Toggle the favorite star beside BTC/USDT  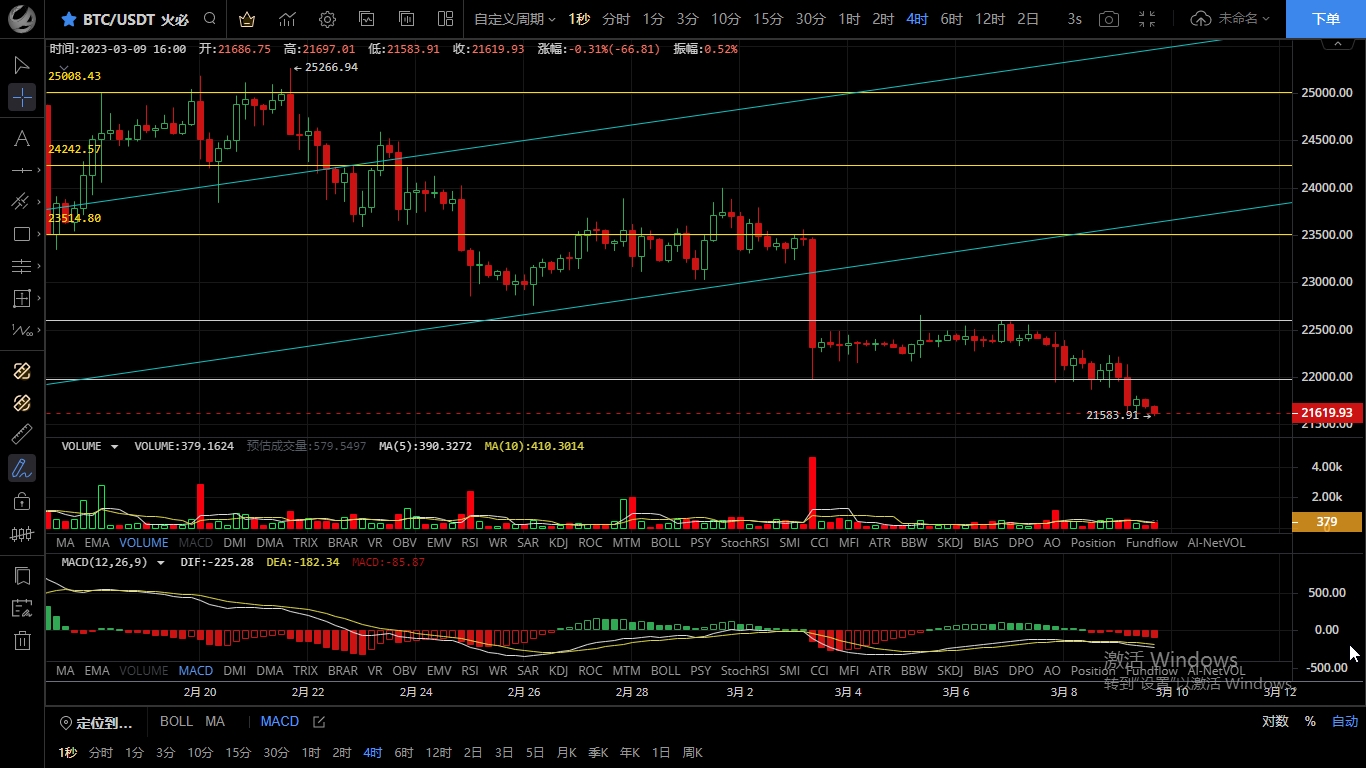point(68,19)
